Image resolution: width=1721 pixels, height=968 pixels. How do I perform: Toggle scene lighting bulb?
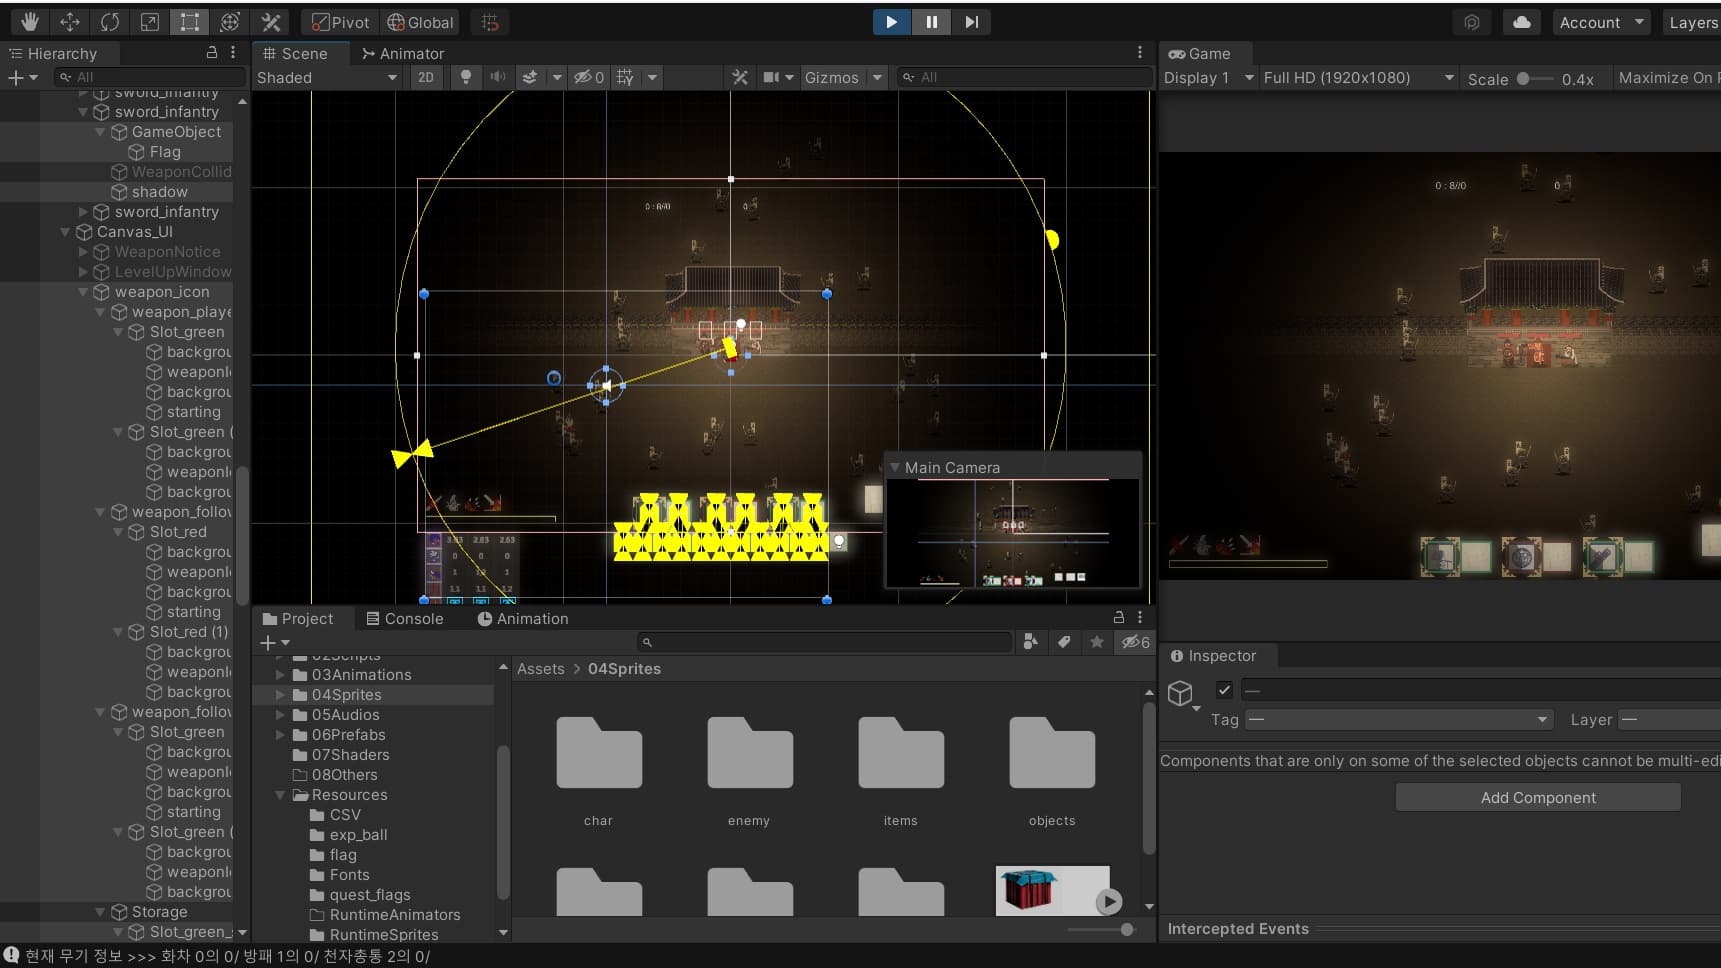point(465,77)
